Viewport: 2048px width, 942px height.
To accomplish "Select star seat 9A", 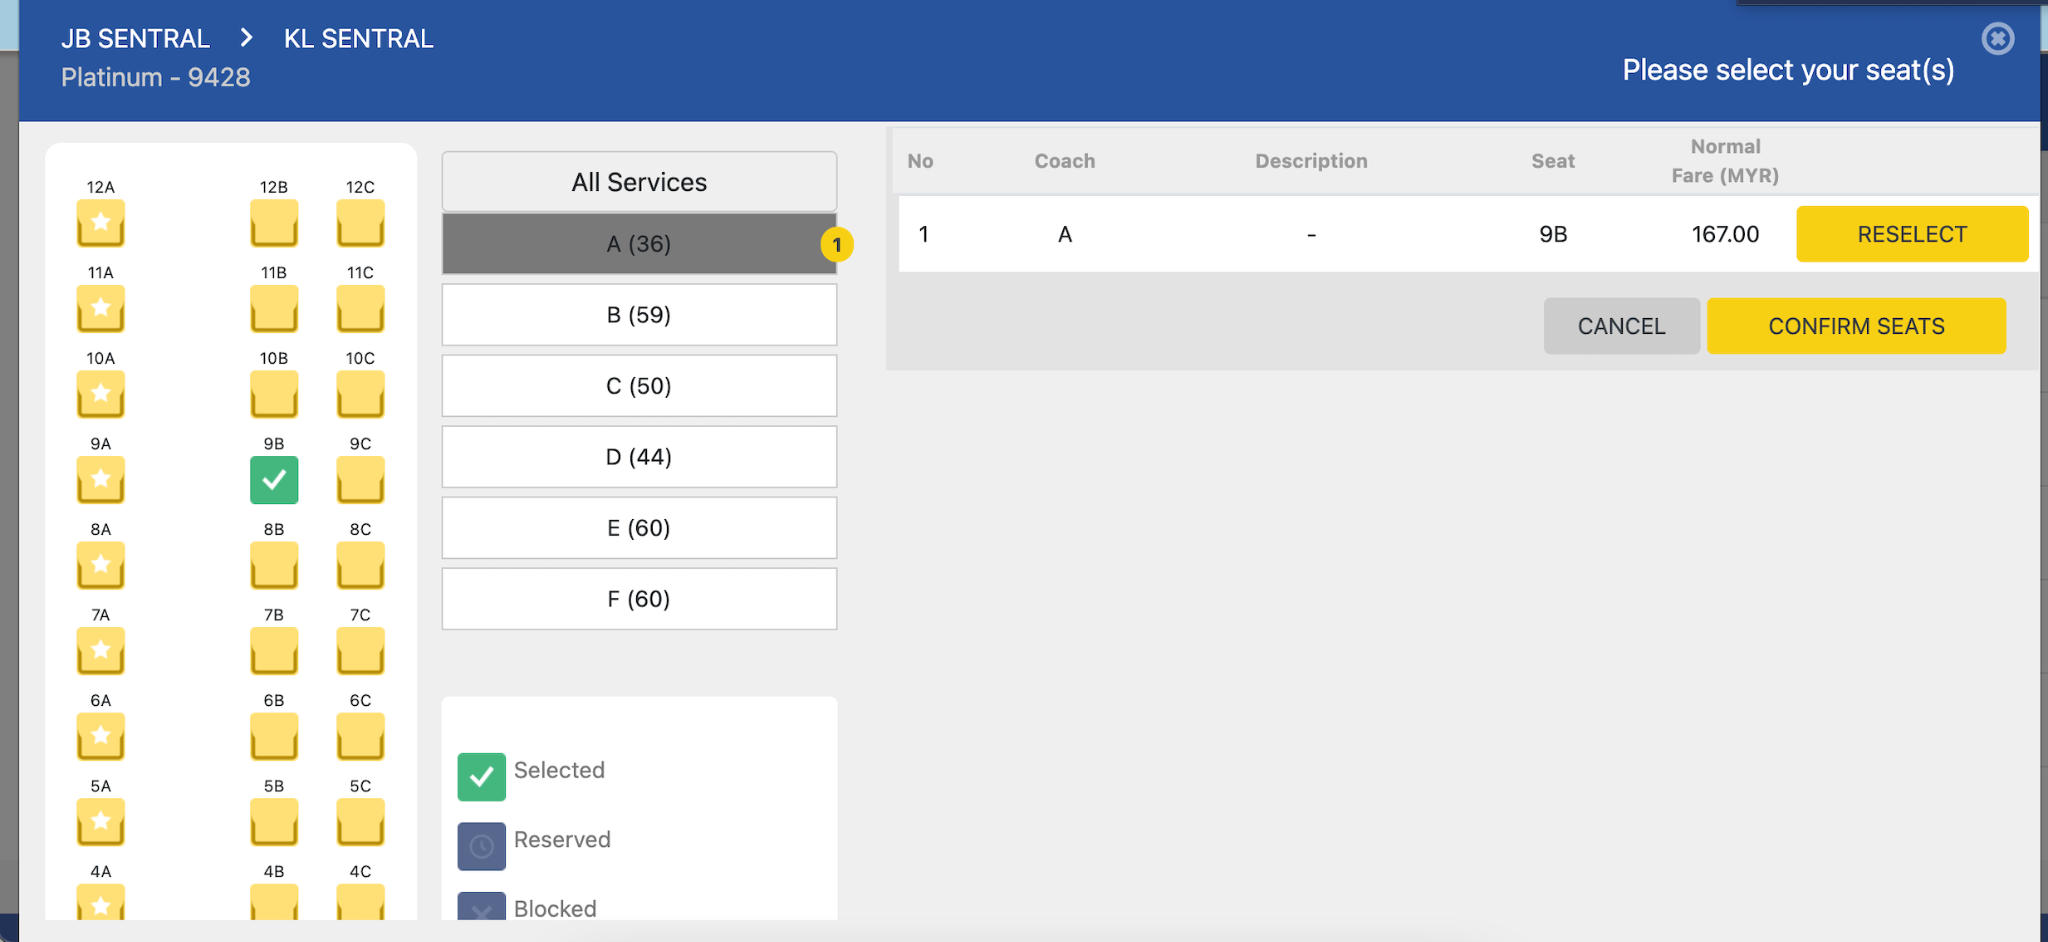I will 101,479.
